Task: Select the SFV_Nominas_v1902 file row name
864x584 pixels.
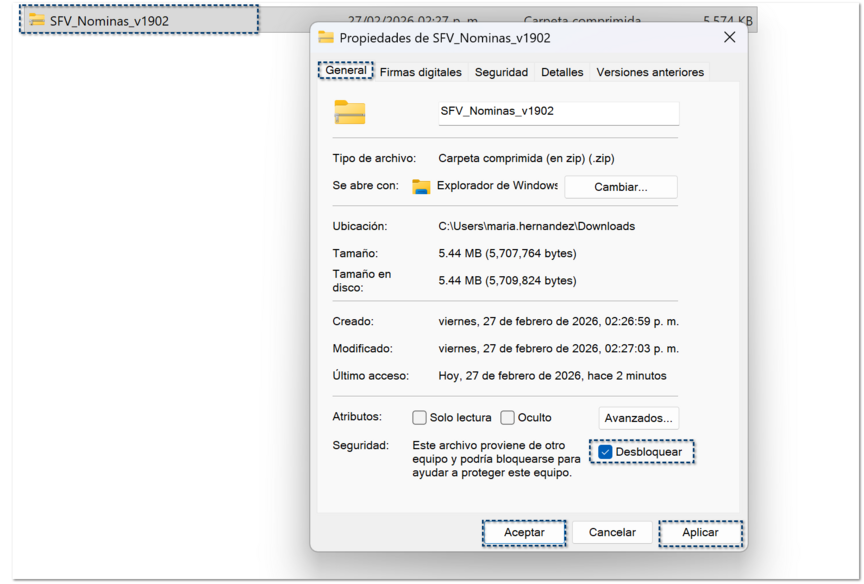Action: [109, 21]
